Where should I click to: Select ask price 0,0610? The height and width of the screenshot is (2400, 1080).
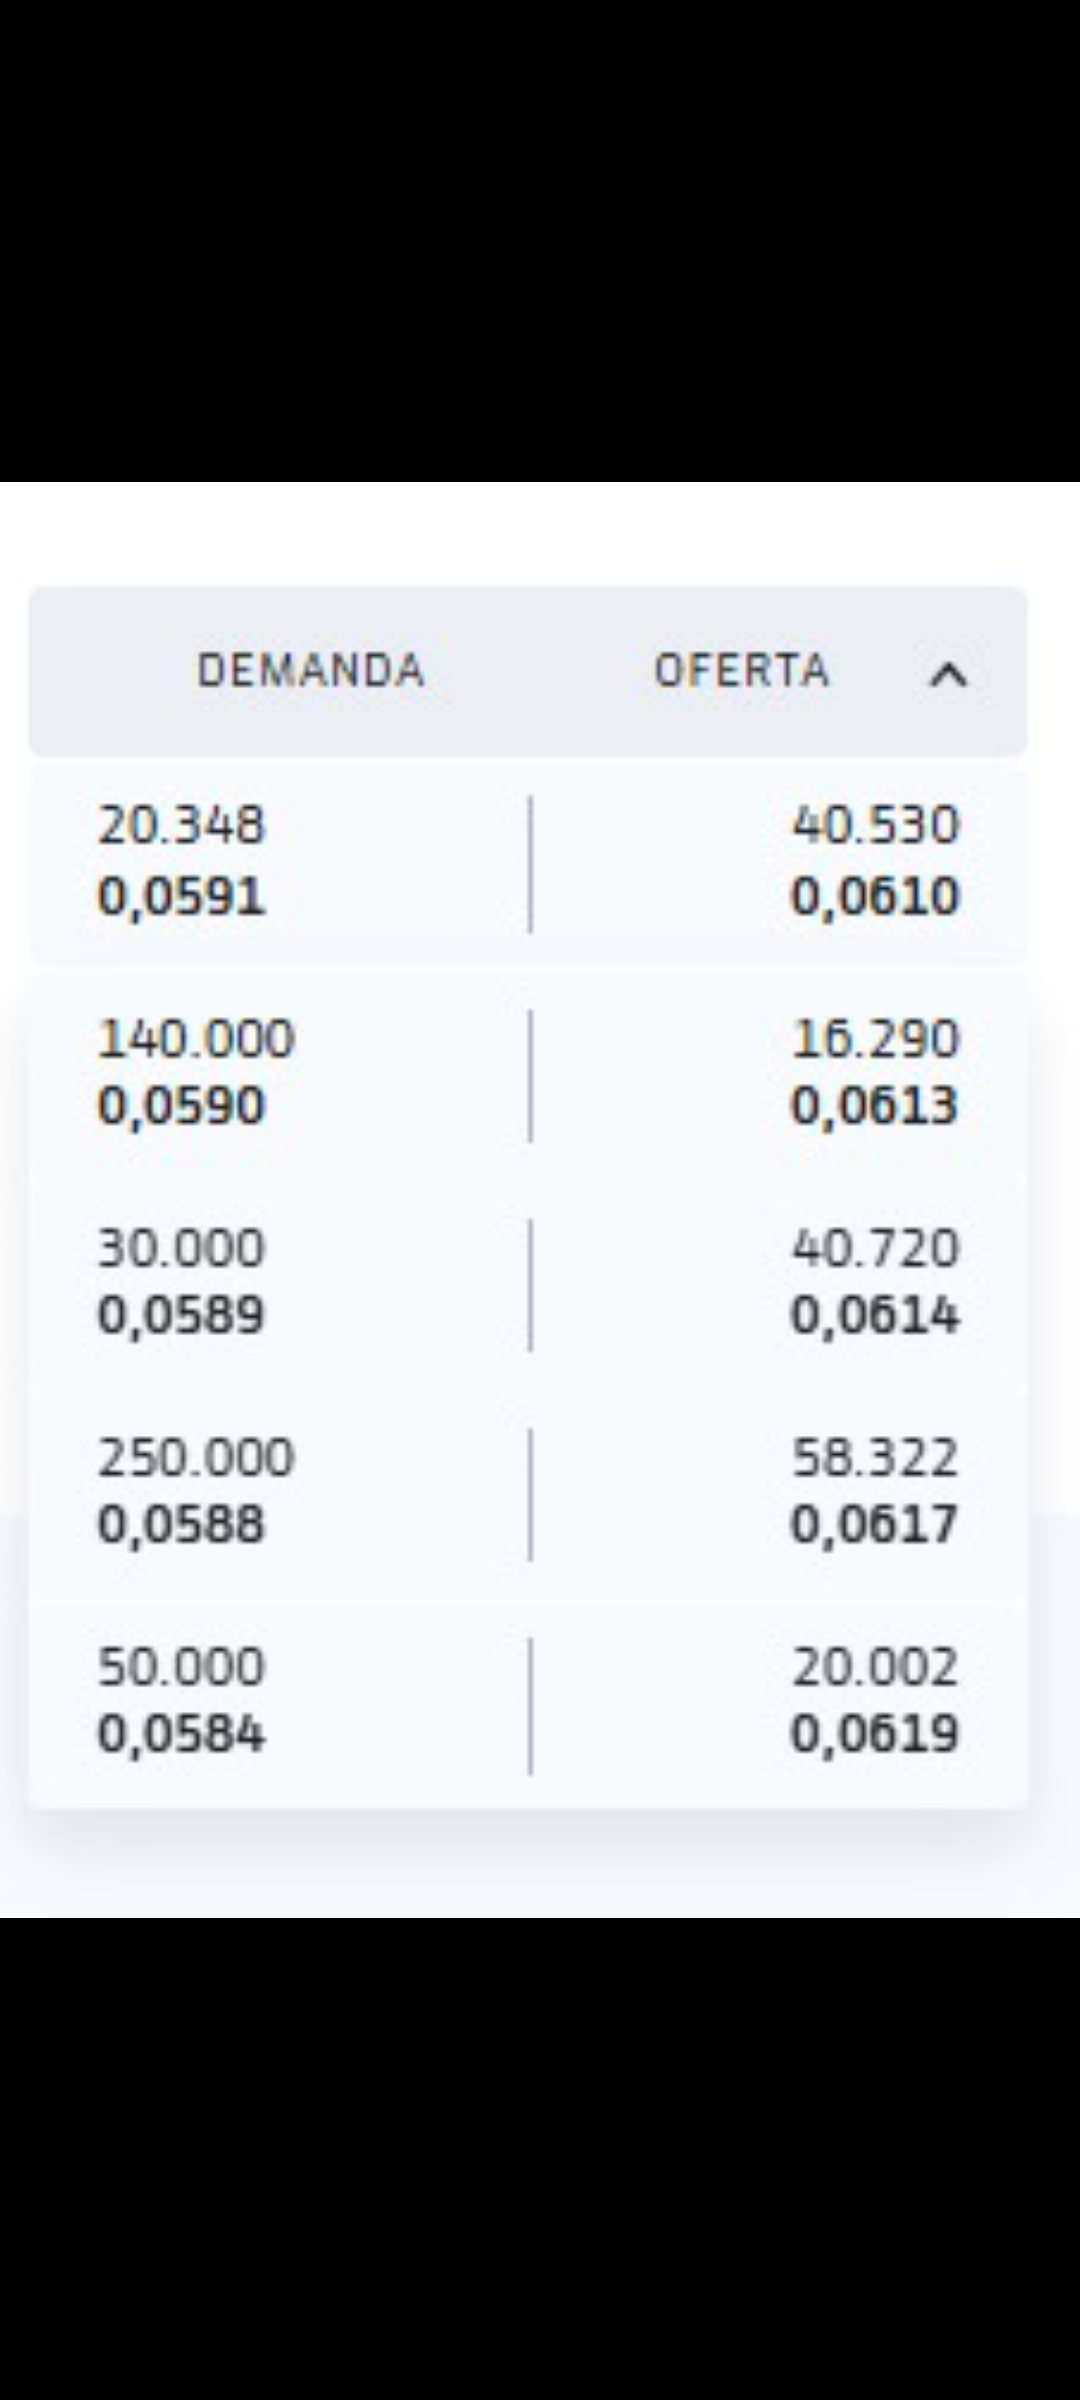tap(875, 896)
